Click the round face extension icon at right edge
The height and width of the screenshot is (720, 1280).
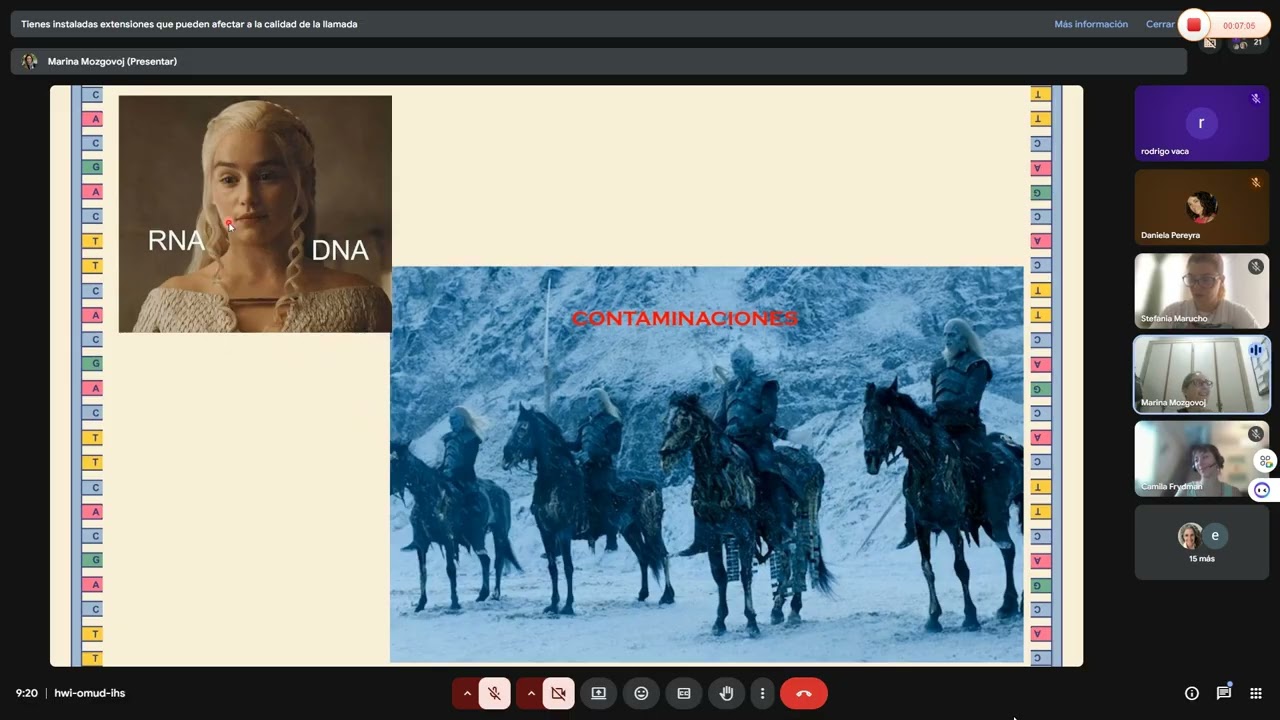click(1262, 490)
